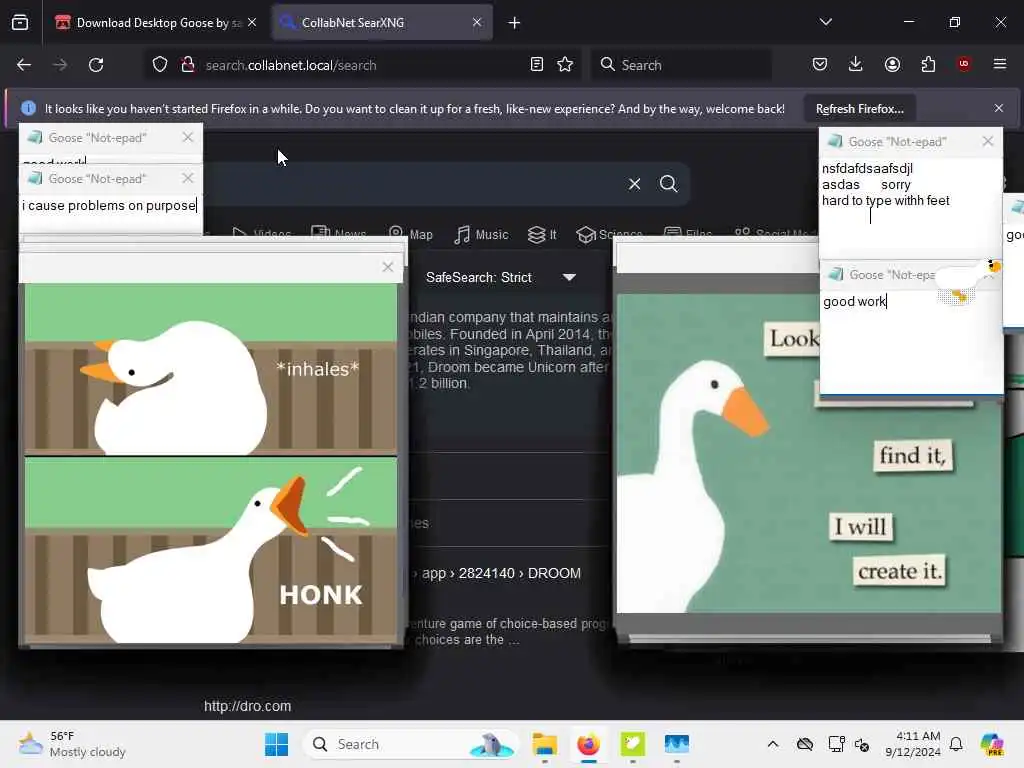Open the SafeSearch: Strict dropdown
1024x768 pixels.
pos(502,278)
